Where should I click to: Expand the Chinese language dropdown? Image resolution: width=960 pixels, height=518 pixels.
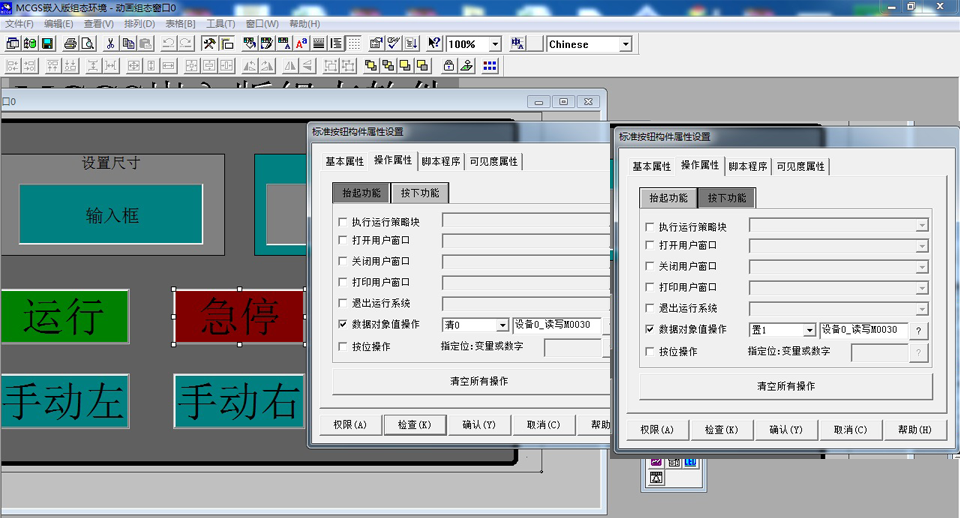pos(625,45)
